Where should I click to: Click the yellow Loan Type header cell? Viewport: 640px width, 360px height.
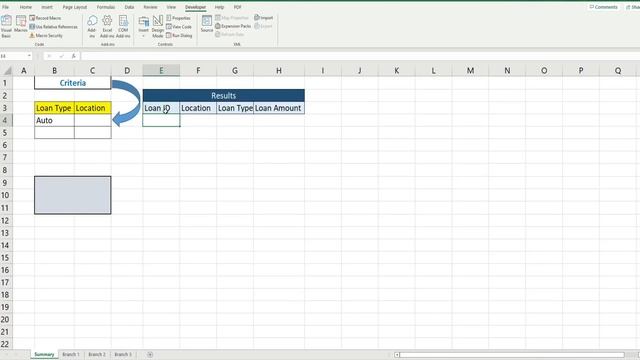click(54, 108)
